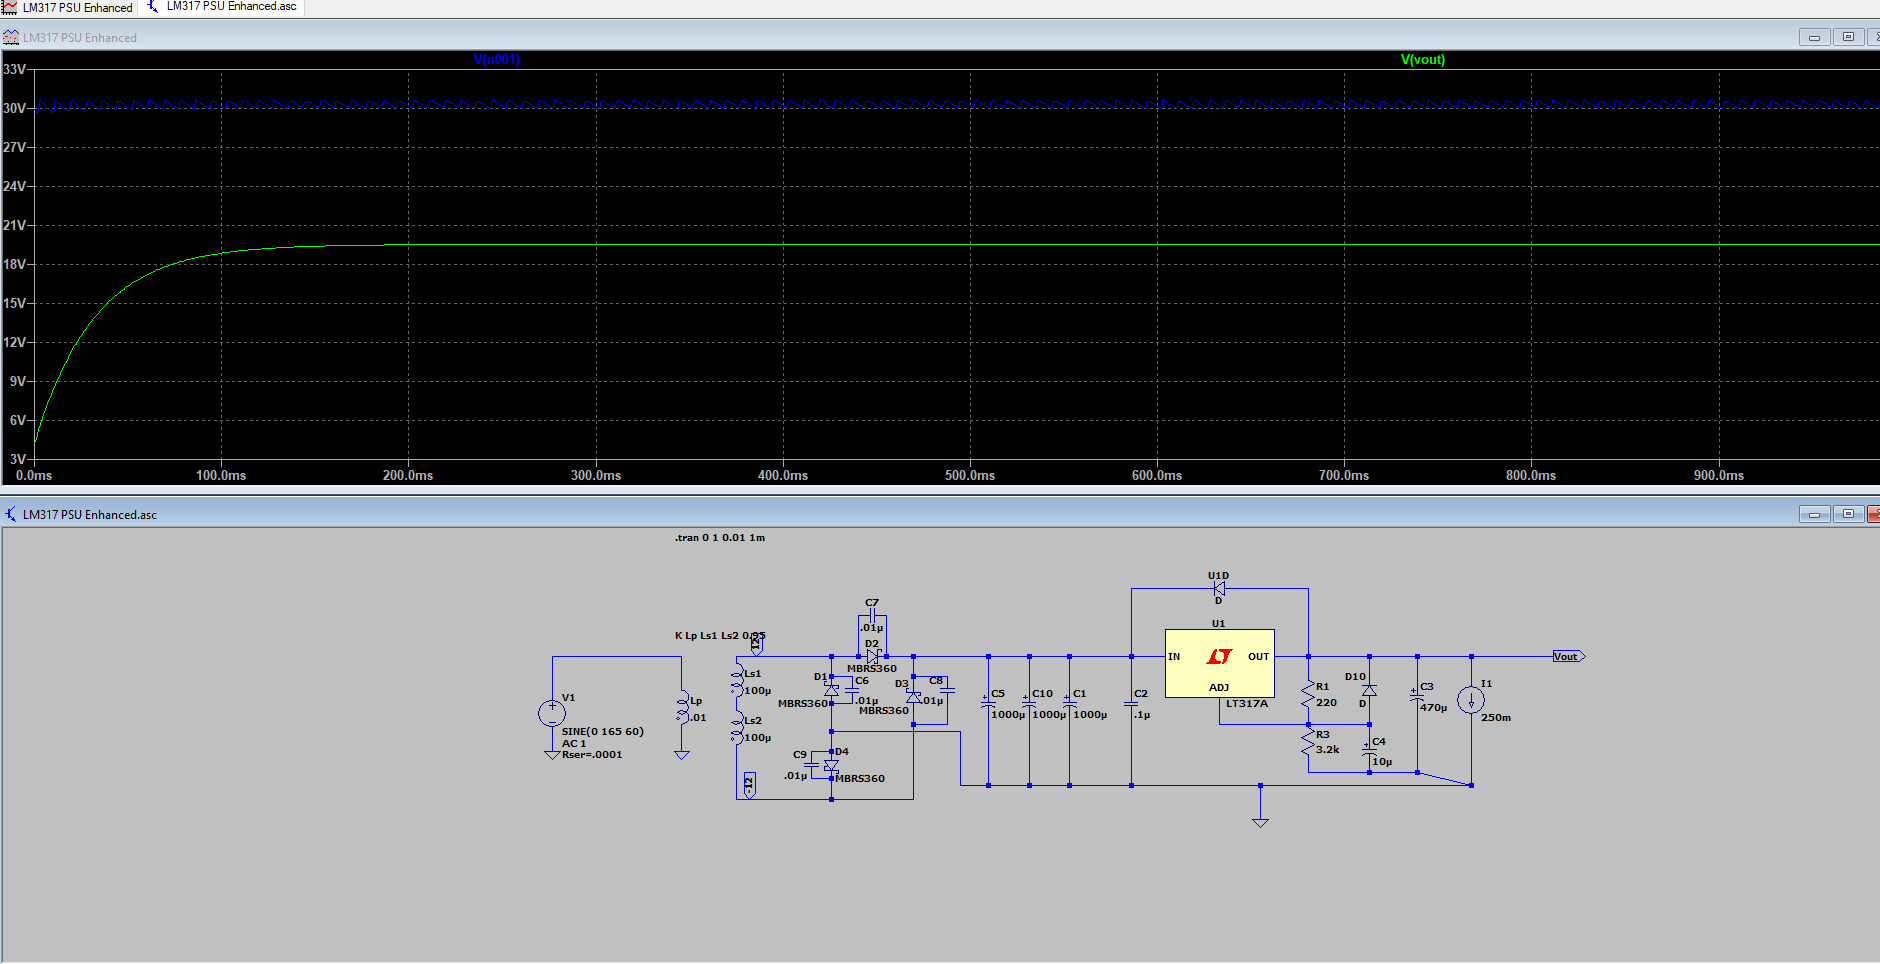Screen dimensions: 1880x964
Task: Click the 250m value of I1
Action: pos(1496,717)
